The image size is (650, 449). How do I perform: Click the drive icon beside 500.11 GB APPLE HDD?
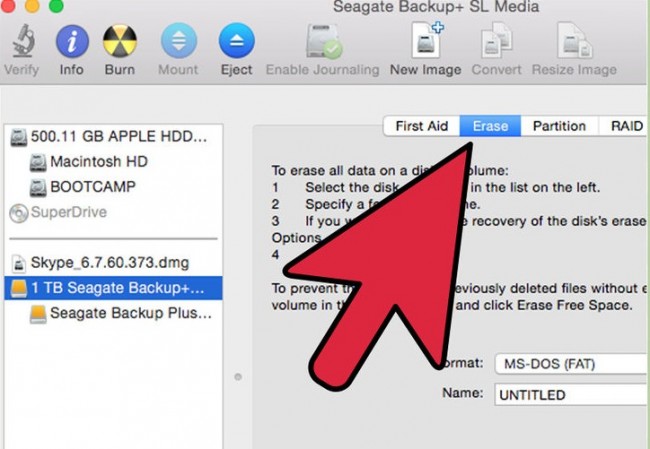(x=19, y=137)
